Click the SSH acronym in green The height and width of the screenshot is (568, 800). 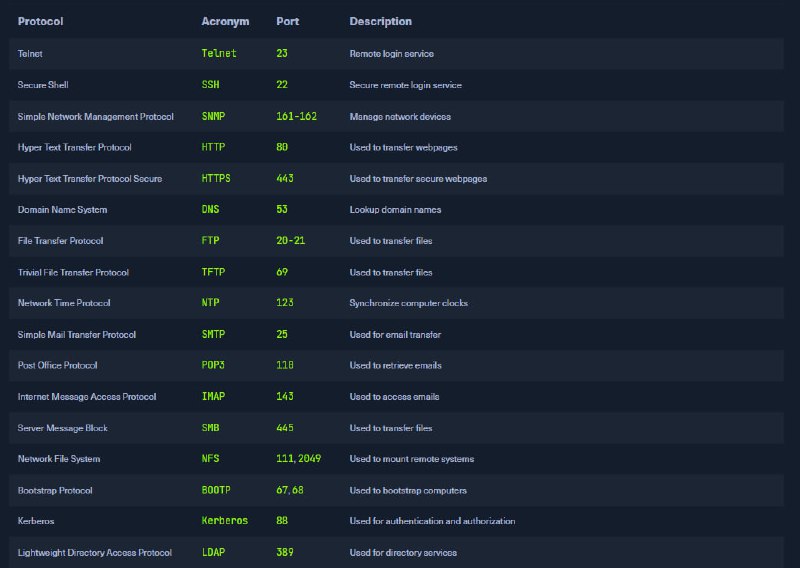point(210,85)
